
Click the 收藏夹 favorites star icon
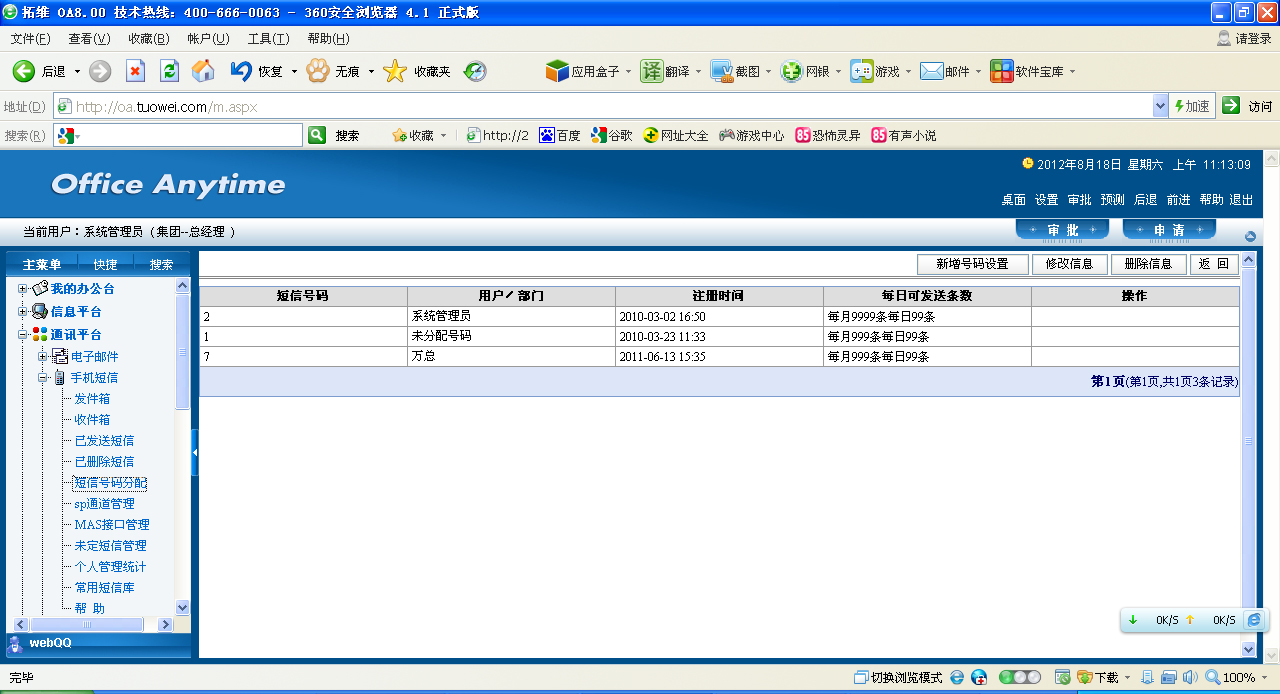[x=396, y=71]
